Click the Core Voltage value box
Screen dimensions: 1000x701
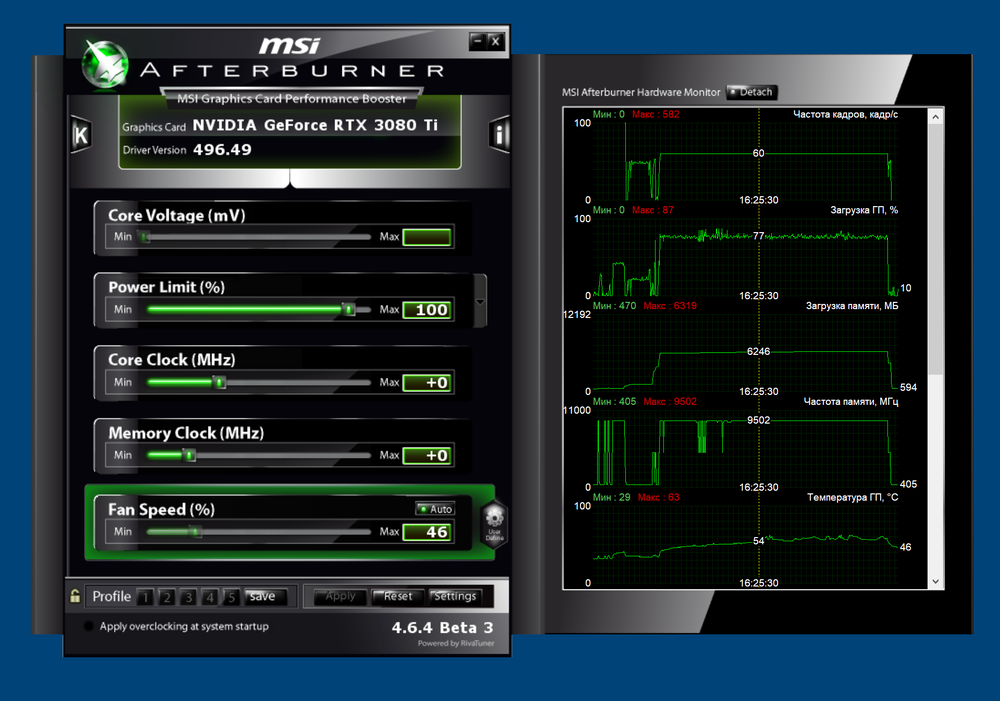[x=427, y=237]
